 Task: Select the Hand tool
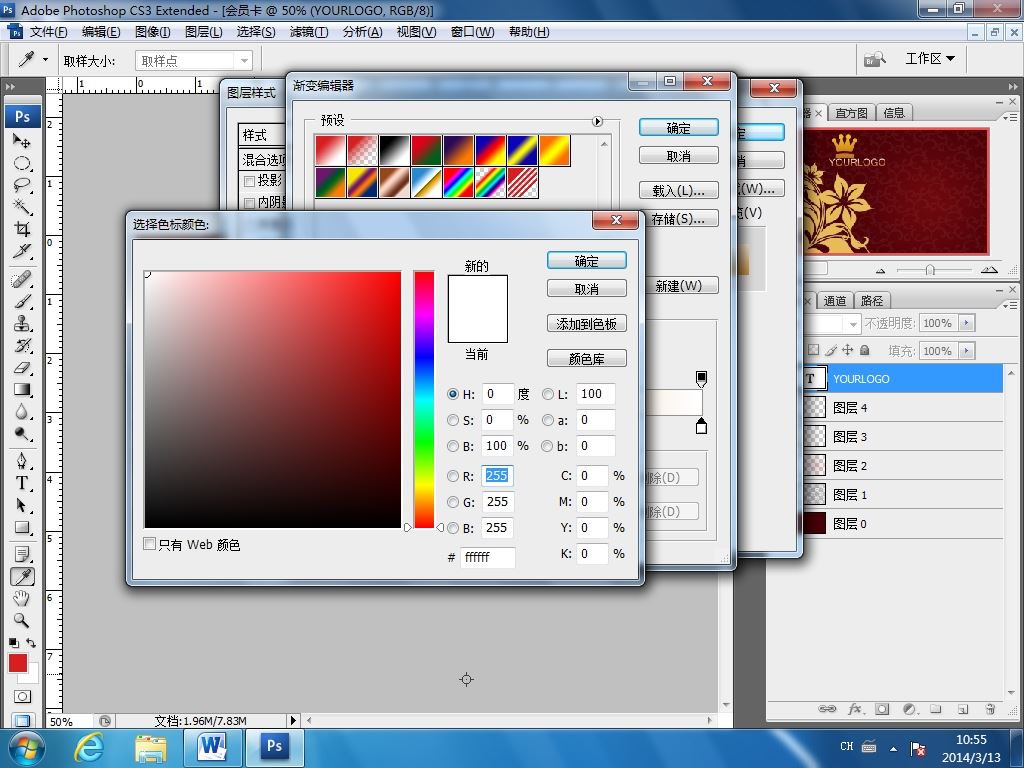click(x=22, y=598)
